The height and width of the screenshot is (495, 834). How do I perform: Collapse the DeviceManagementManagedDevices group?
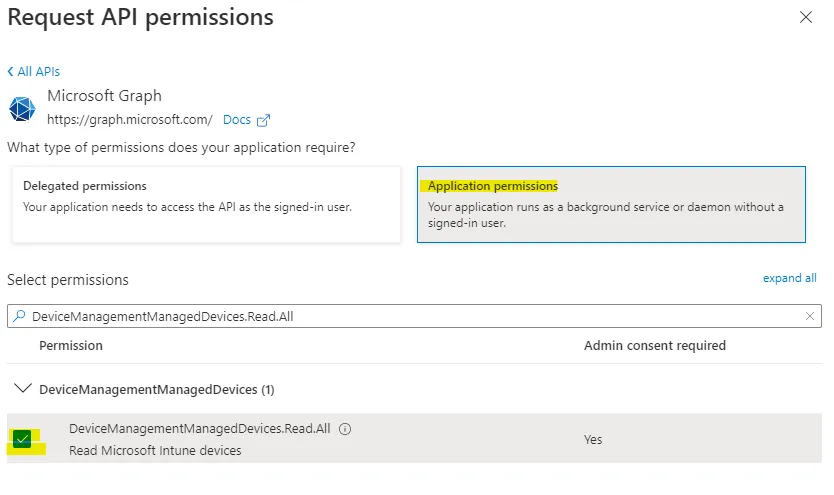(22, 389)
